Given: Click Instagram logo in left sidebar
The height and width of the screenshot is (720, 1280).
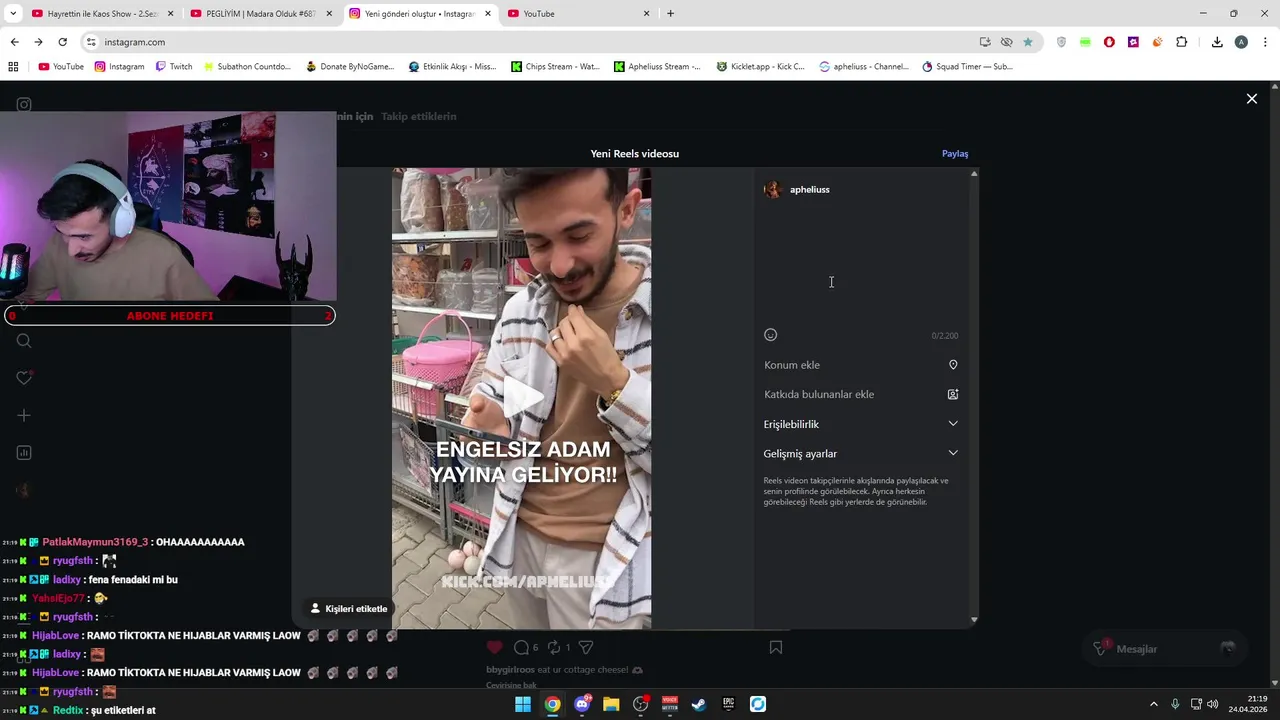Looking at the screenshot, I should (24, 105).
